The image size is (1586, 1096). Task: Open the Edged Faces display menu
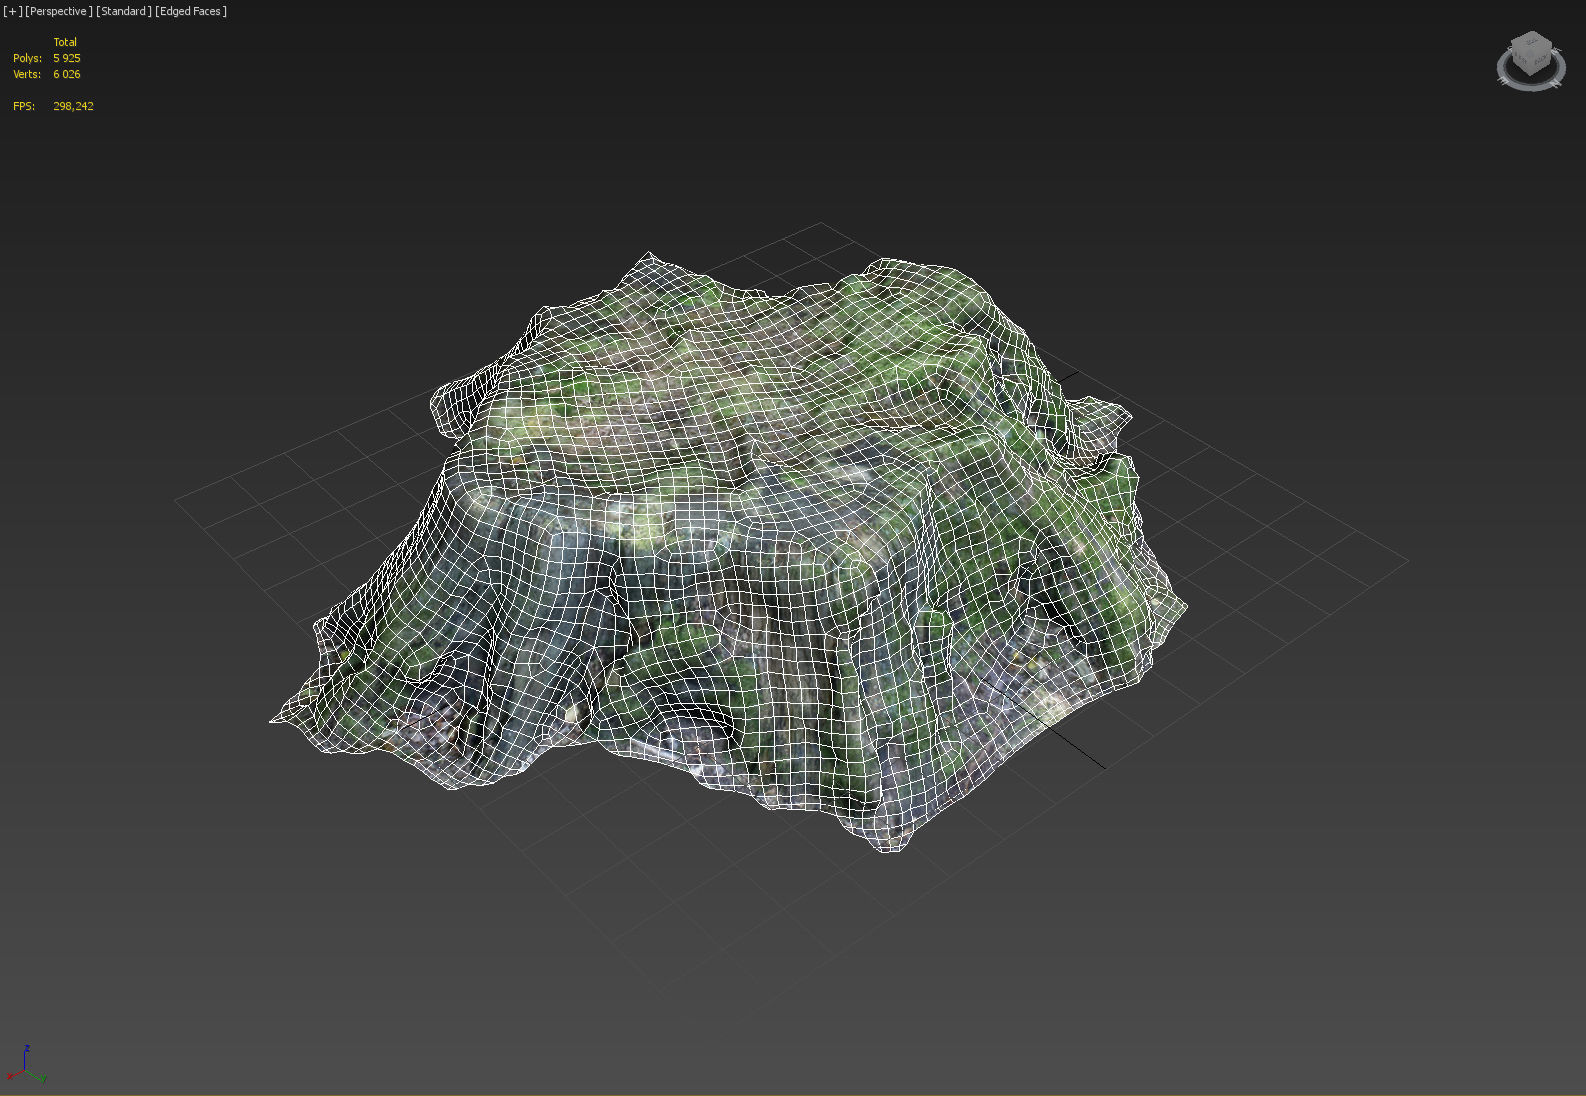click(x=191, y=11)
